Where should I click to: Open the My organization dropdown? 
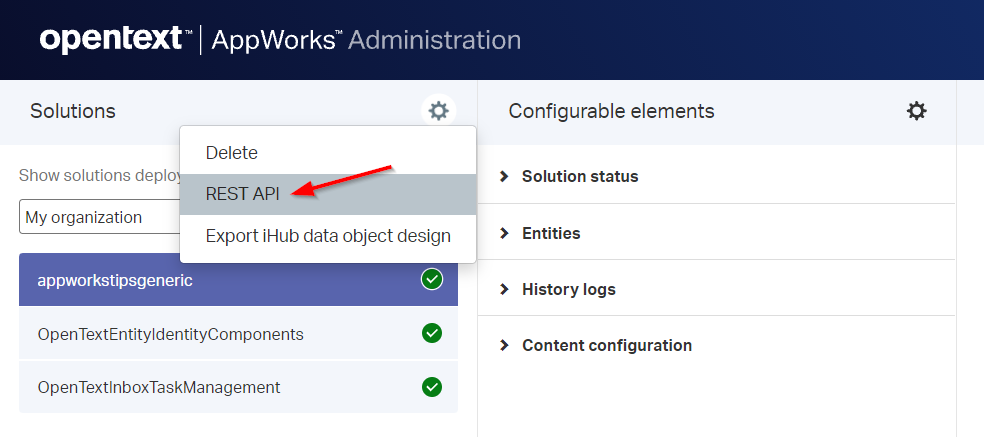(x=100, y=217)
